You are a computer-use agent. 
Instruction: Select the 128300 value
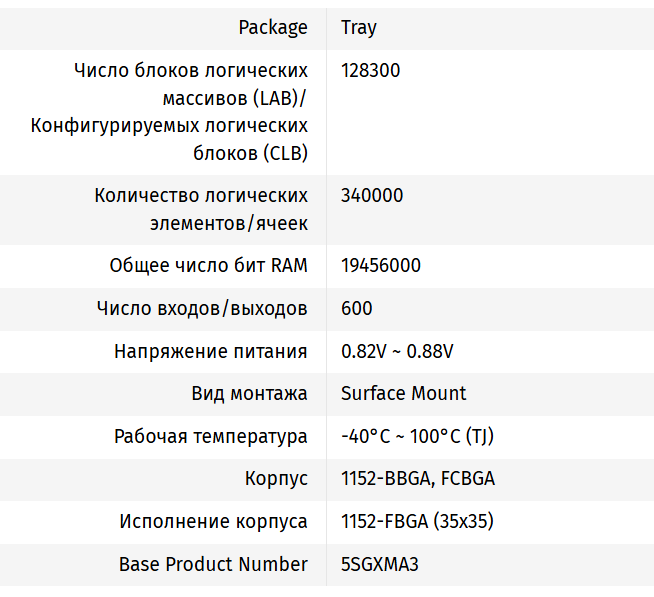(x=370, y=71)
